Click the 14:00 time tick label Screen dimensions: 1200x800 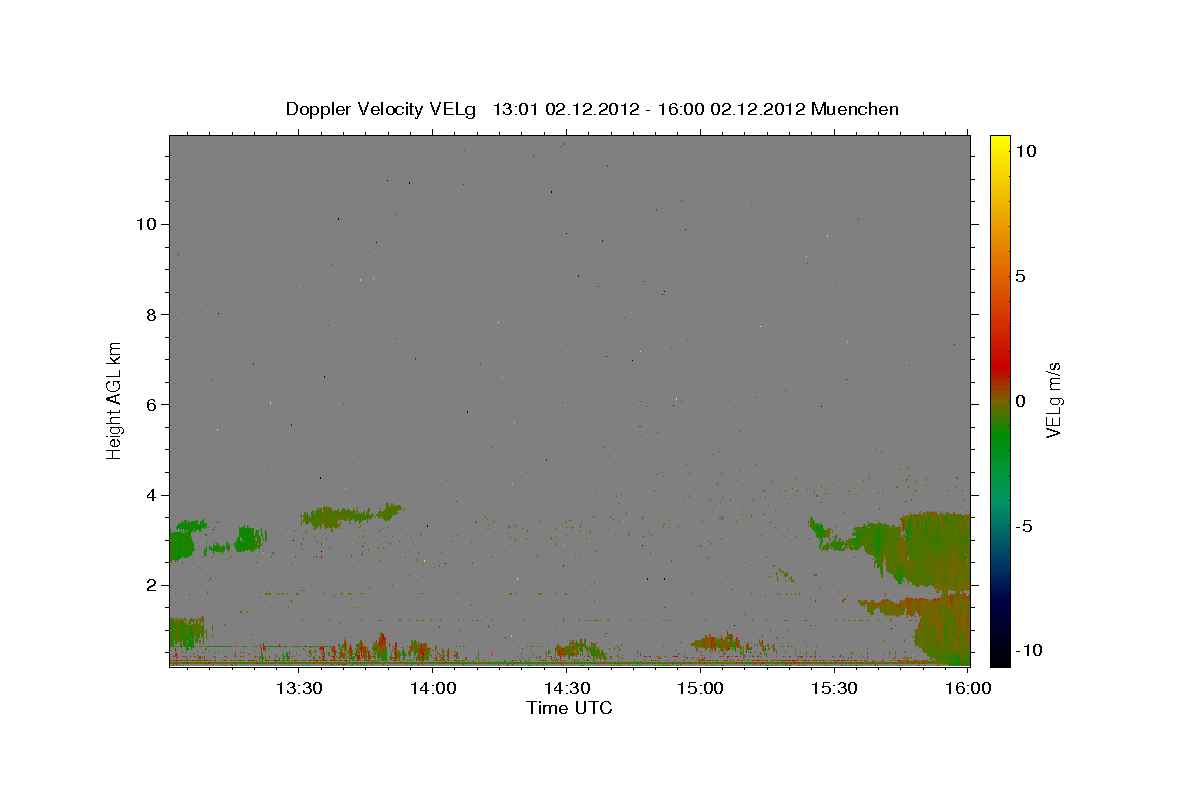tap(433, 688)
